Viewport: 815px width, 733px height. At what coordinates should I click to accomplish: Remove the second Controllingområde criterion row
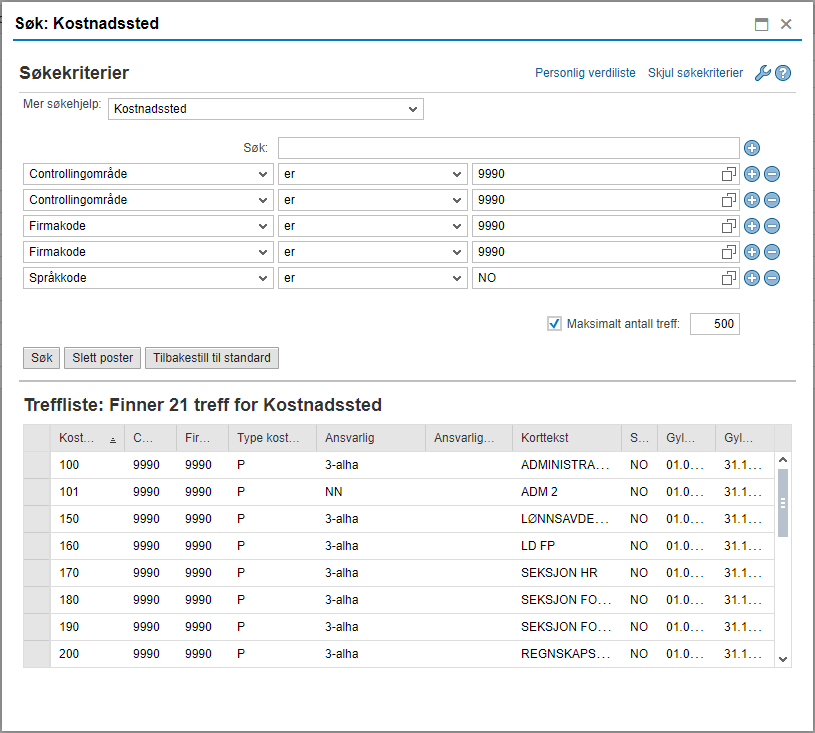[772, 200]
